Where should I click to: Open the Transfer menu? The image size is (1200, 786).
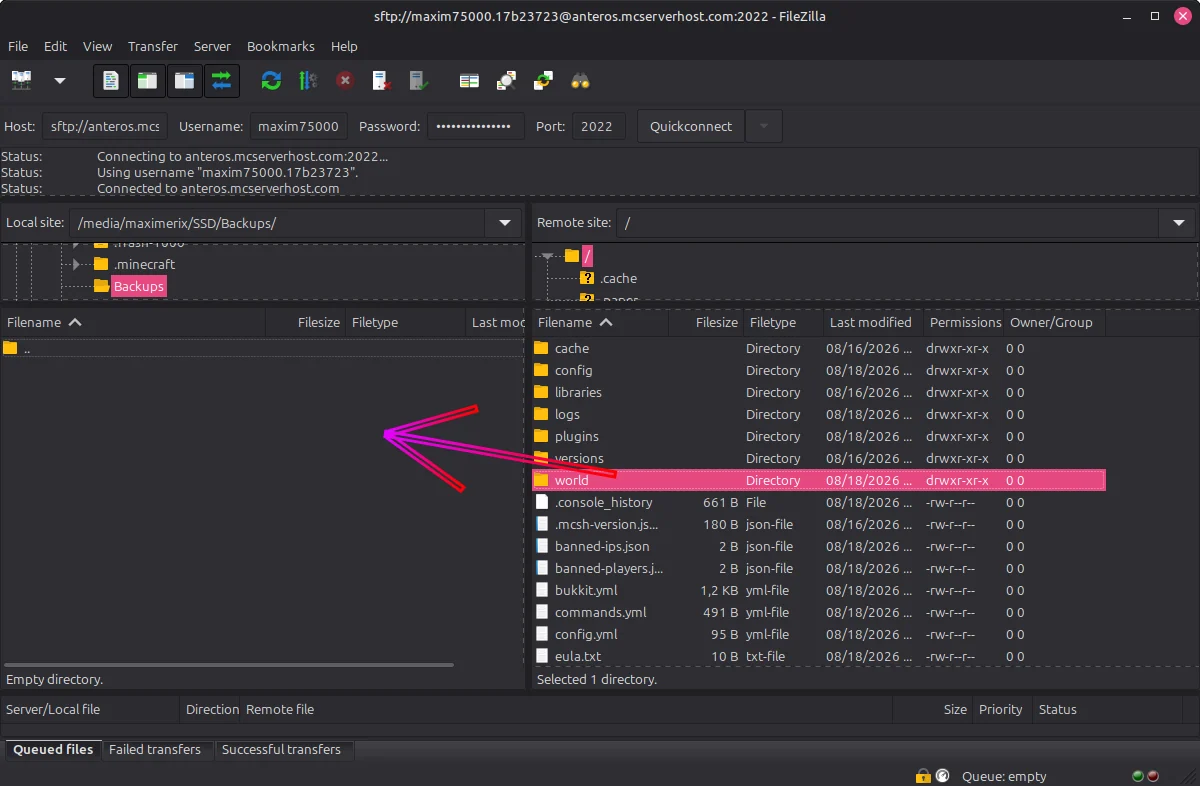tap(153, 46)
